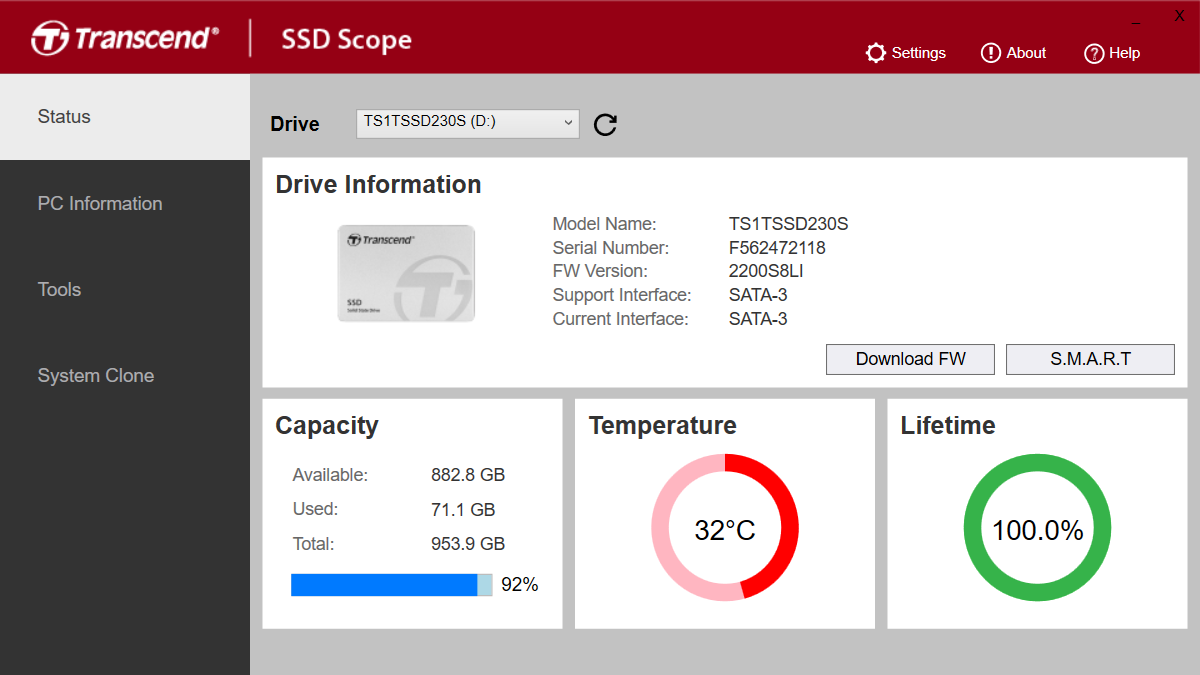Click the temperature ring gauge showing 32°C
The height and width of the screenshot is (675, 1200).
tap(725, 528)
